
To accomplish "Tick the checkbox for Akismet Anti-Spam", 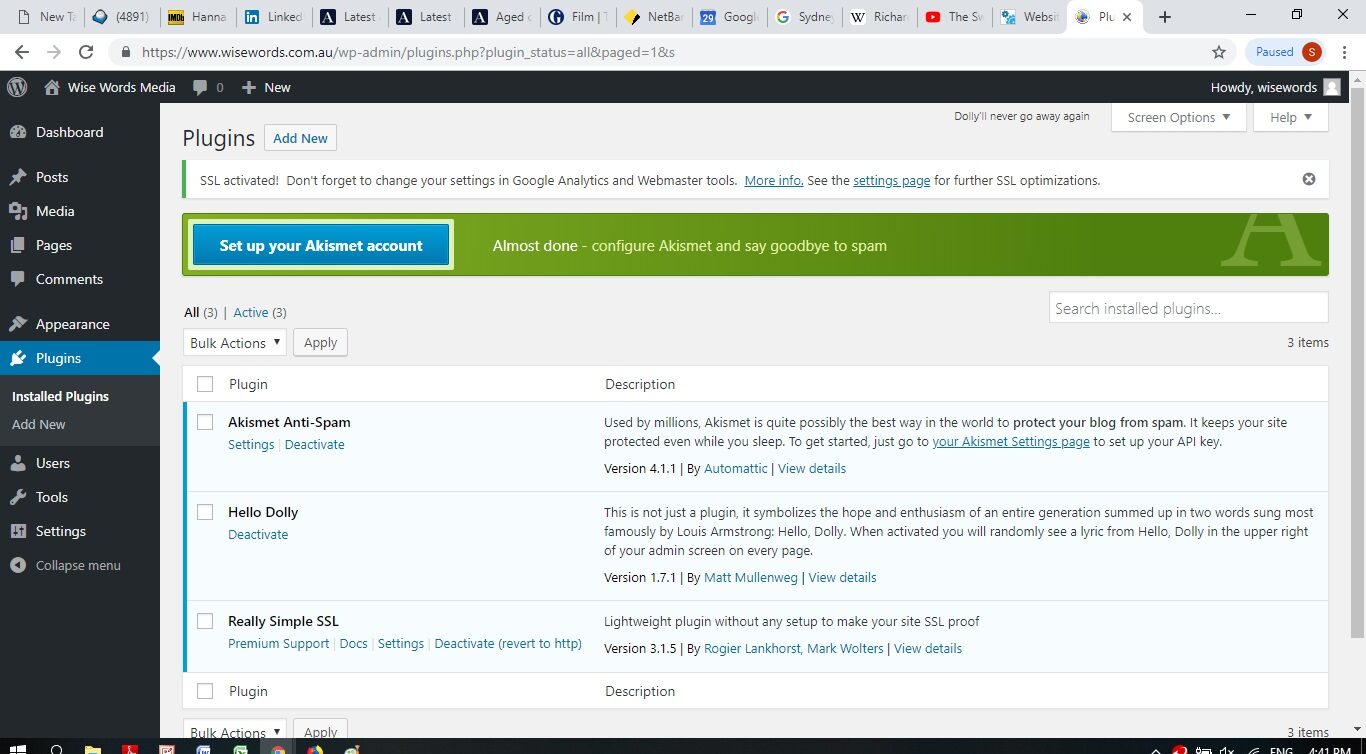I will pos(205,422).
